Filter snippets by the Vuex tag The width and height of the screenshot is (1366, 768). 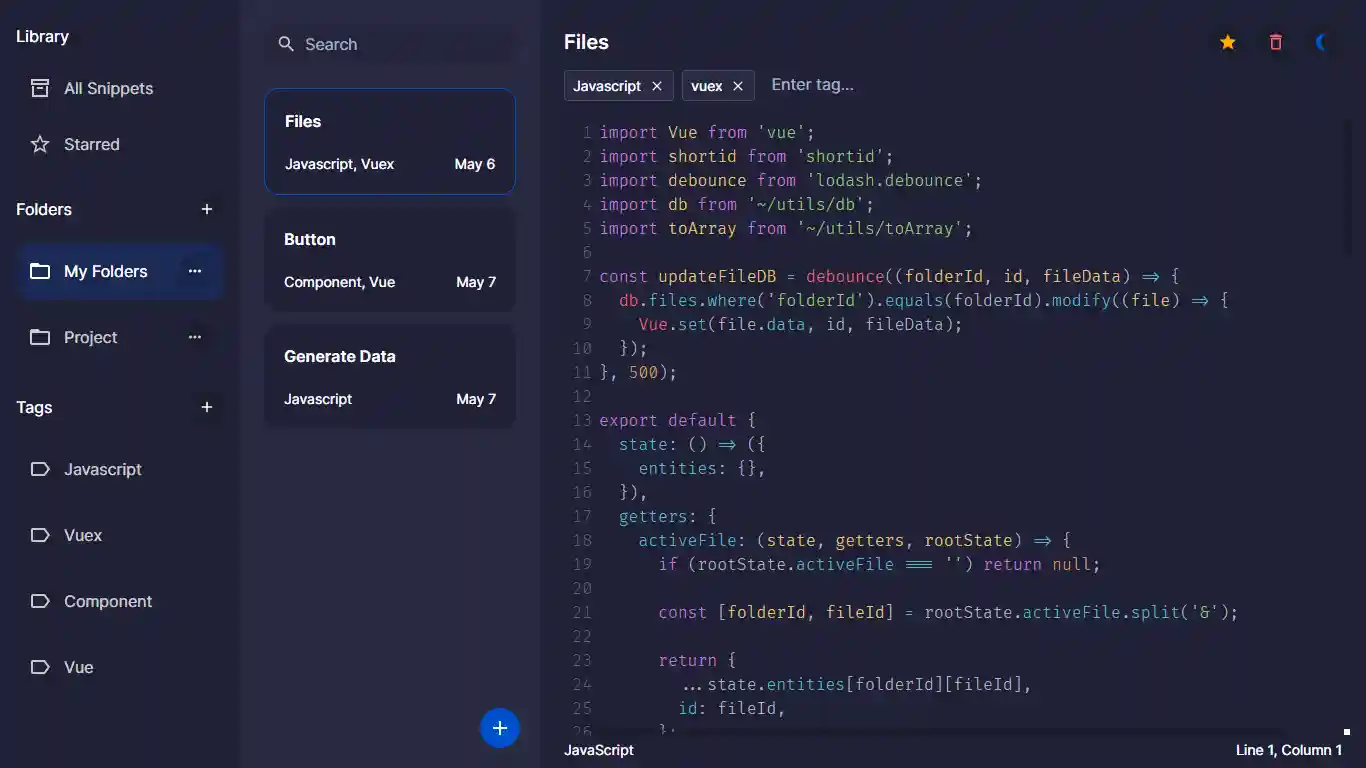(x=83, y=535)
